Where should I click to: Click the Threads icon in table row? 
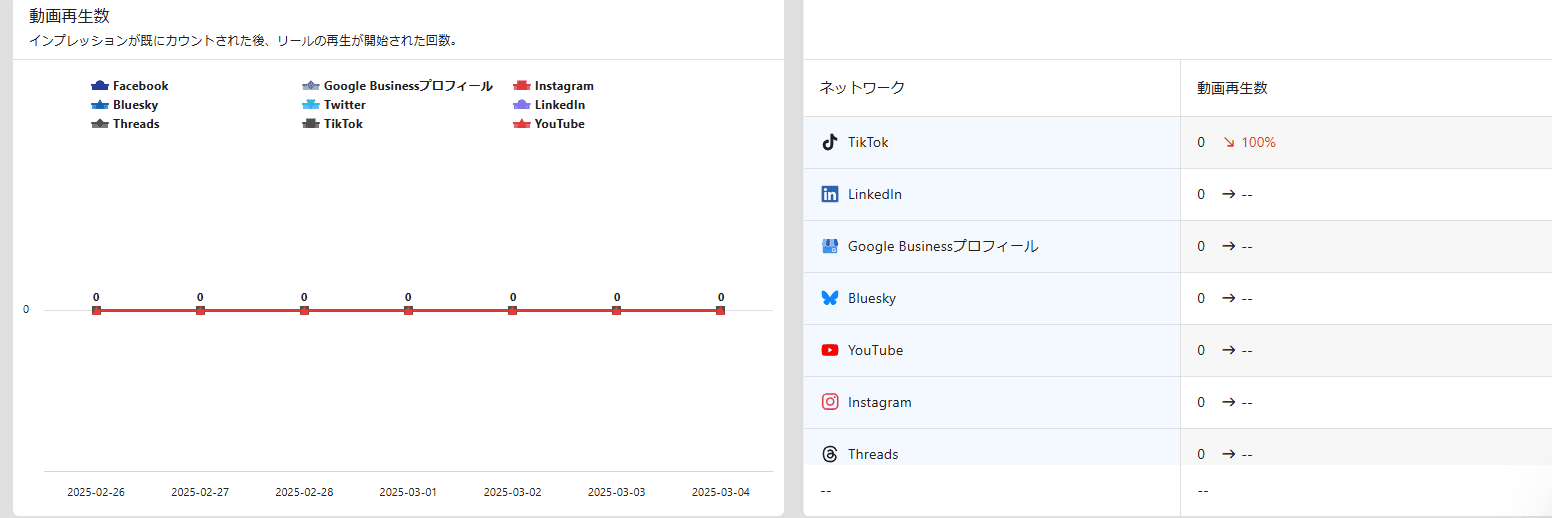click(829, 454)
